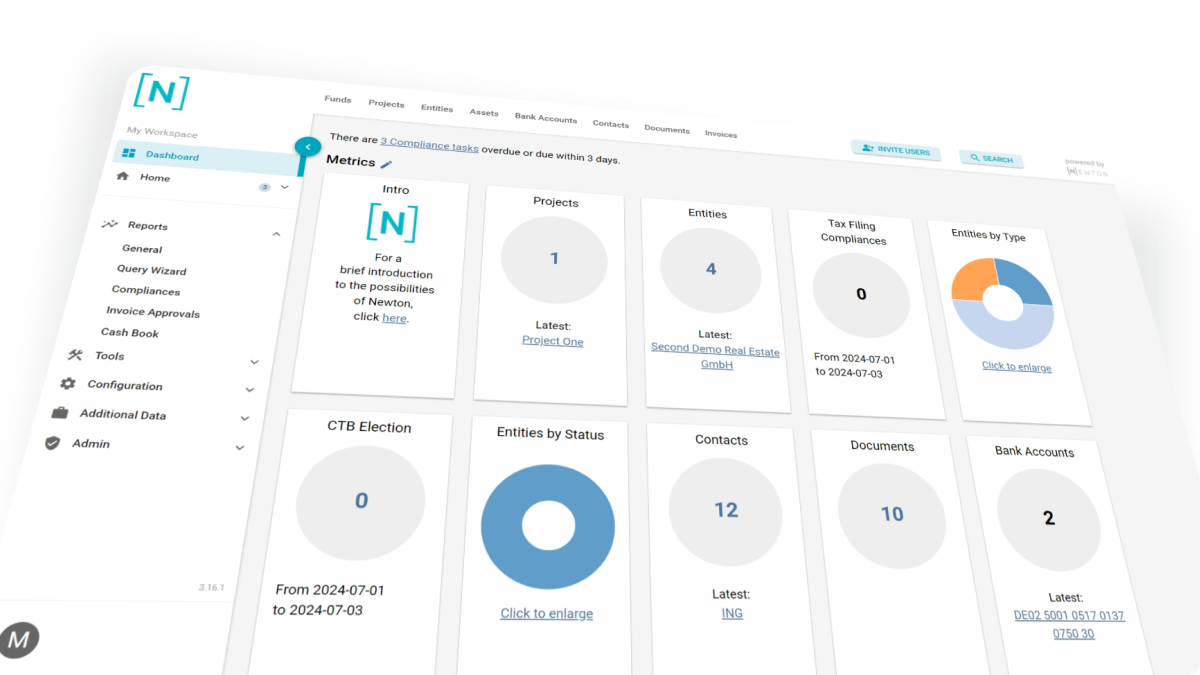Collapse sidebar with teal arrow button

pyautogui.click(x=308, y=147)
